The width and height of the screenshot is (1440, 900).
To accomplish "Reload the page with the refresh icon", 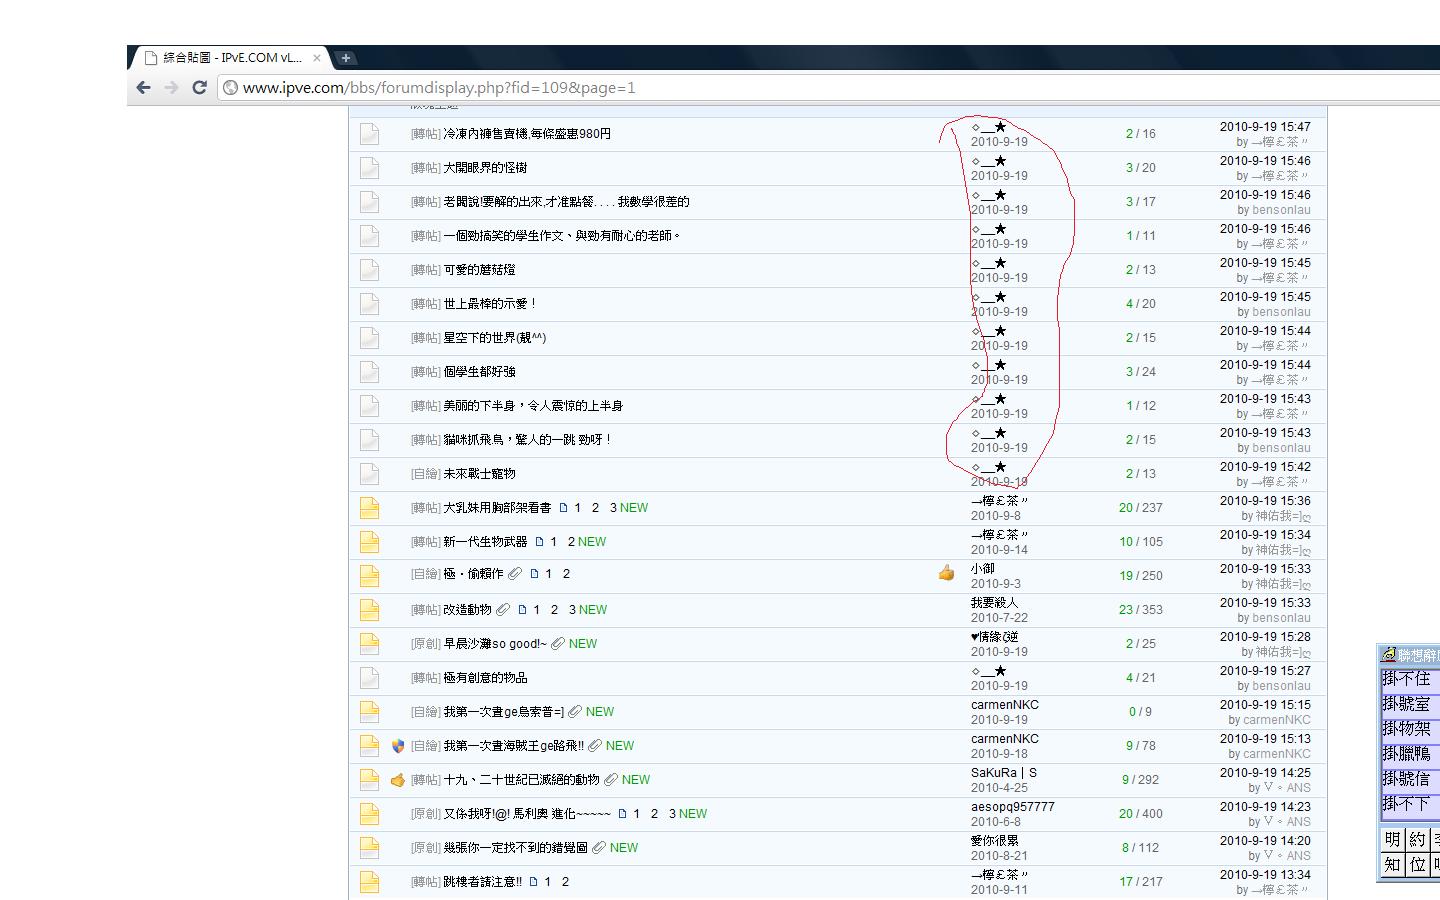I will (199, 88).
